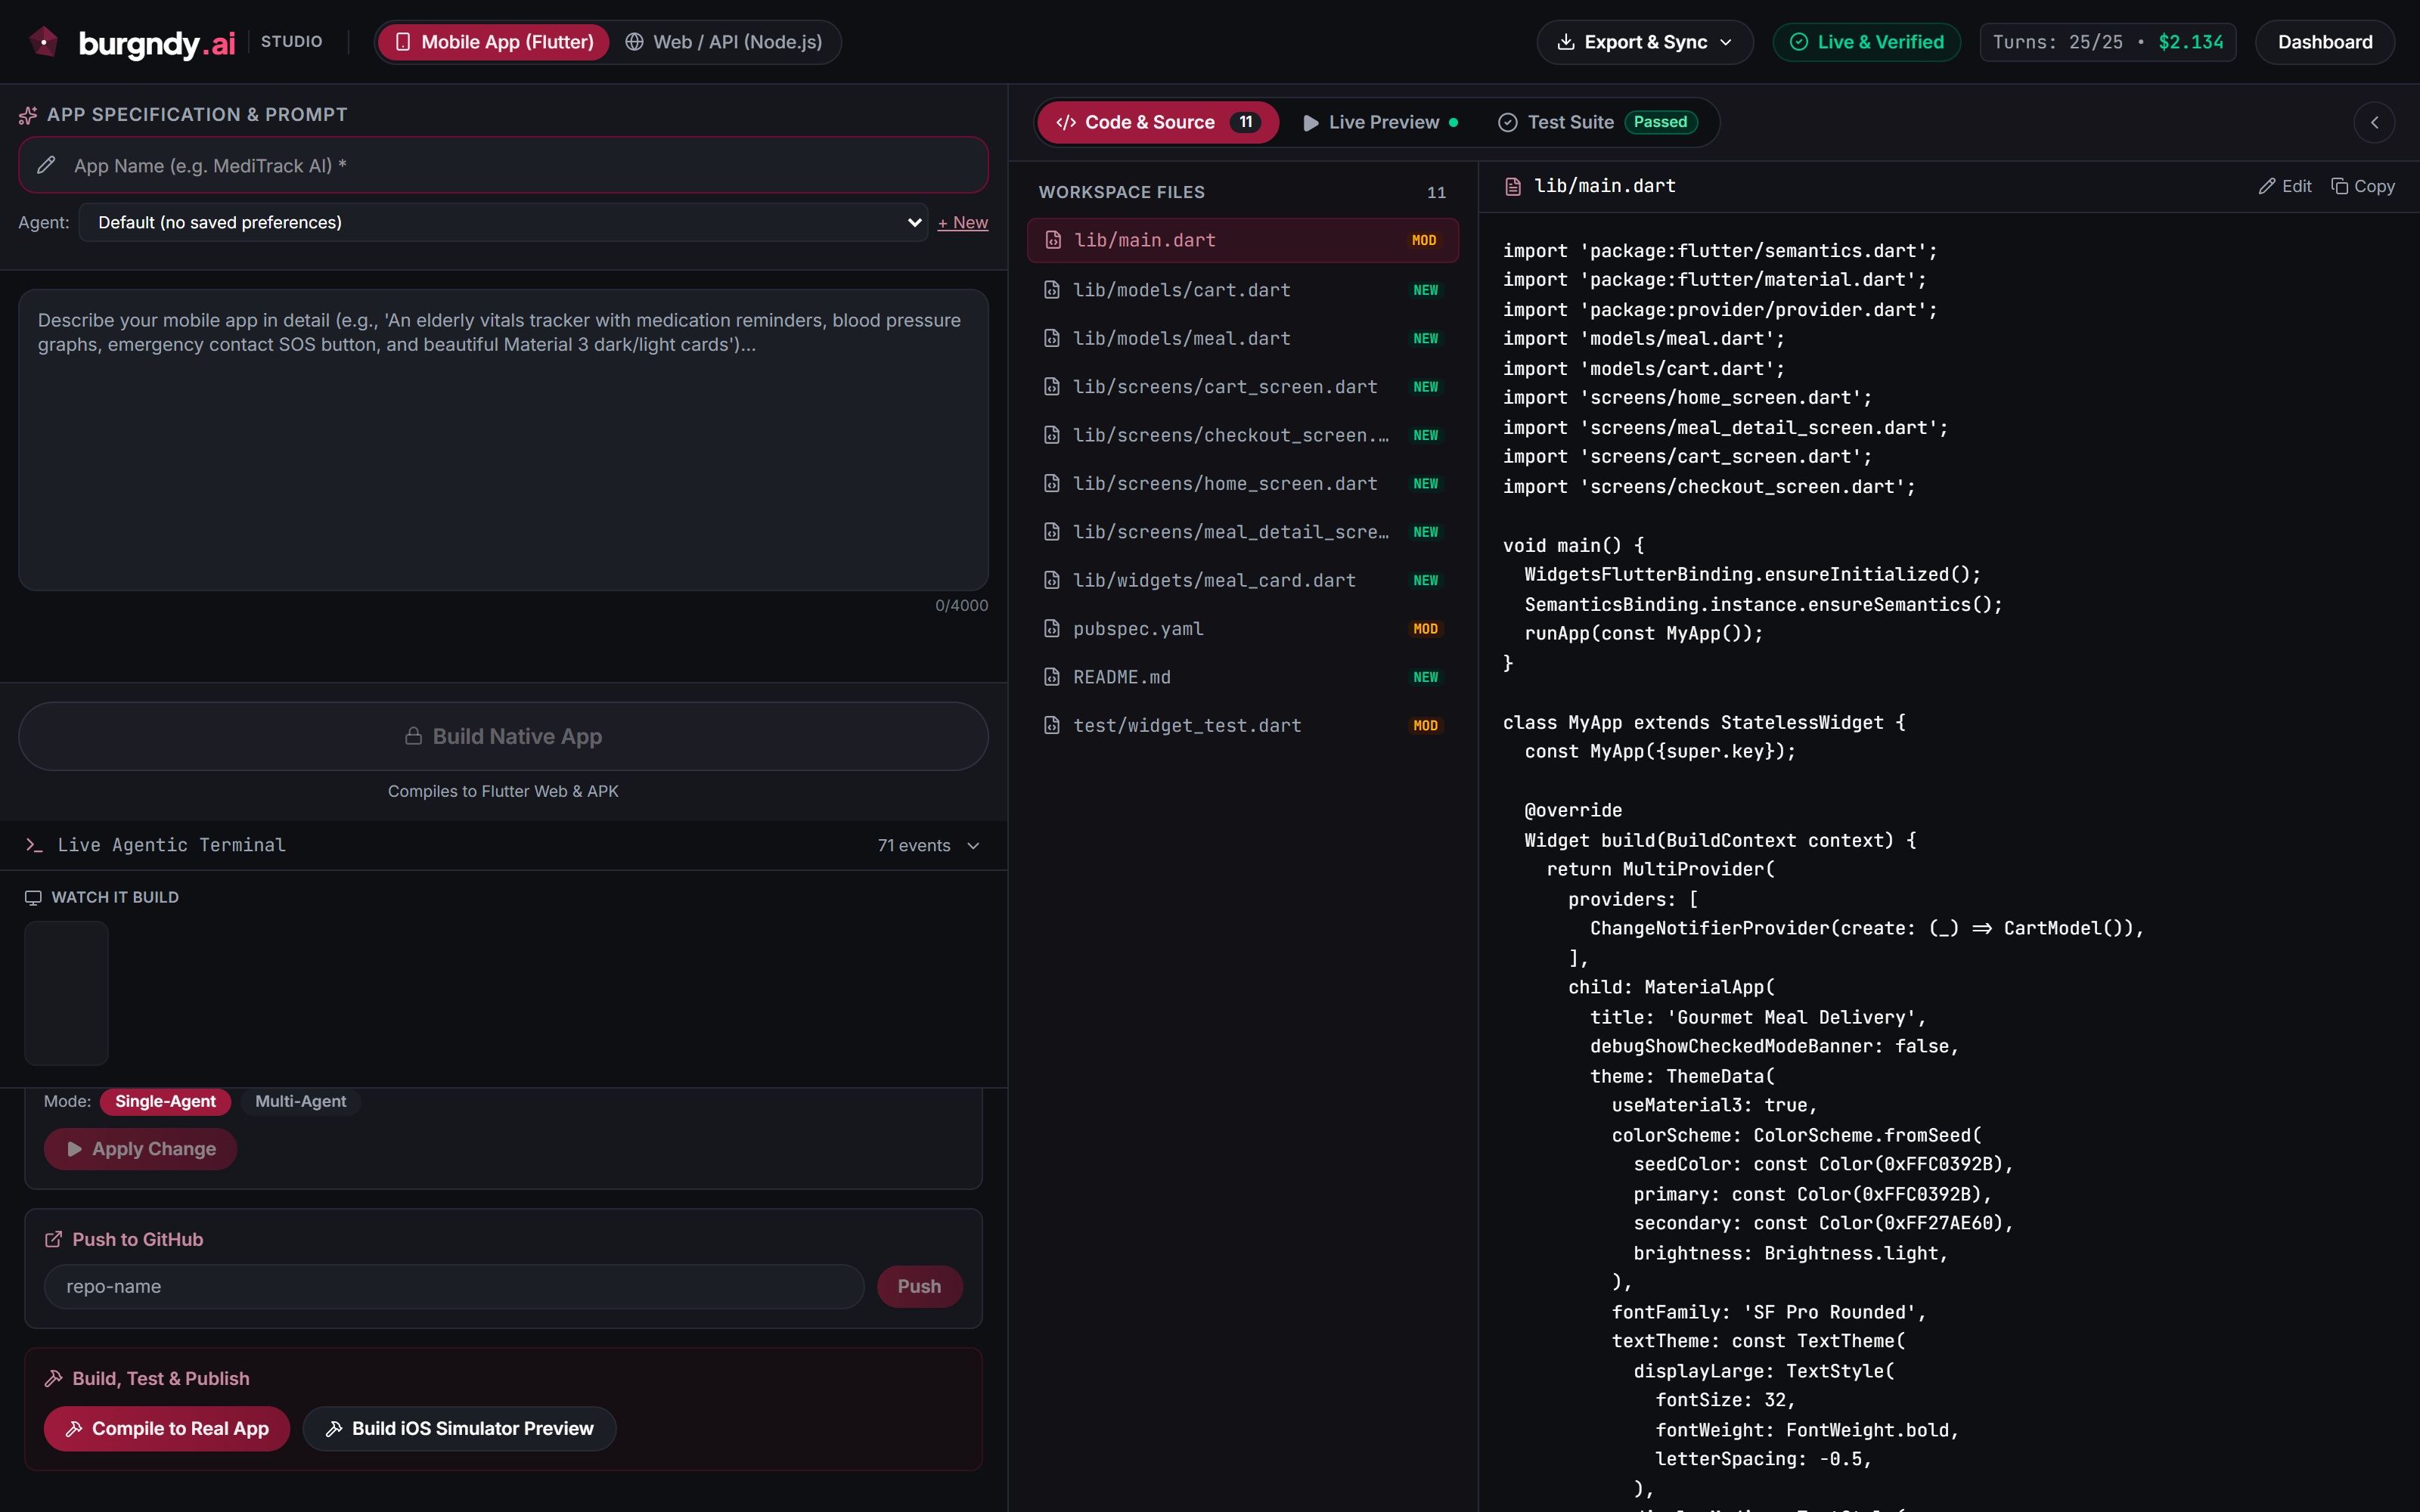Select Mobile App (Flutter) platform
Image resolution: width=2420 pixels, height=1512 pixels.
click(x=494, y=42)
